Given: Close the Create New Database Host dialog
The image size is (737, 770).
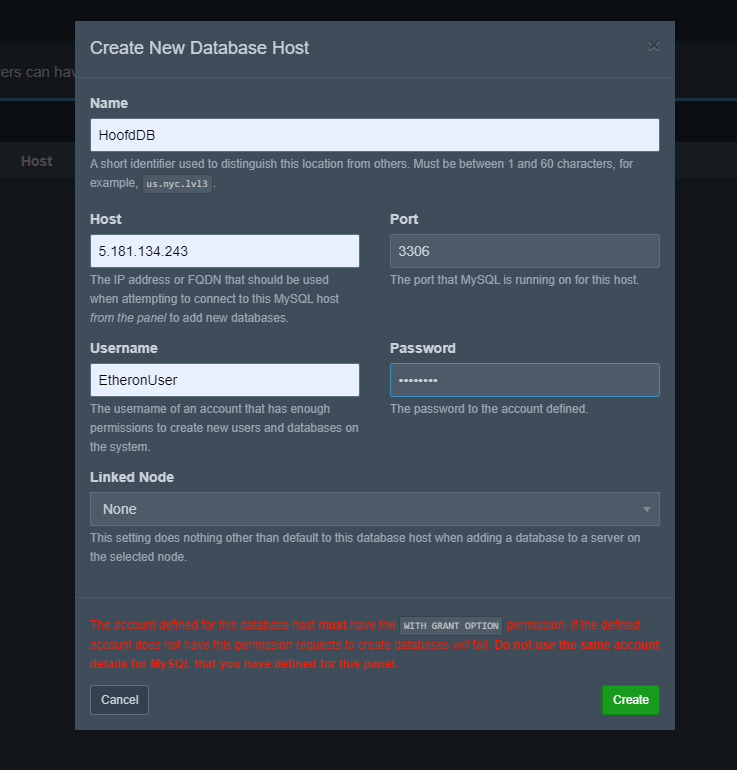Looking at the screenshot, I should tap(653, 46).
